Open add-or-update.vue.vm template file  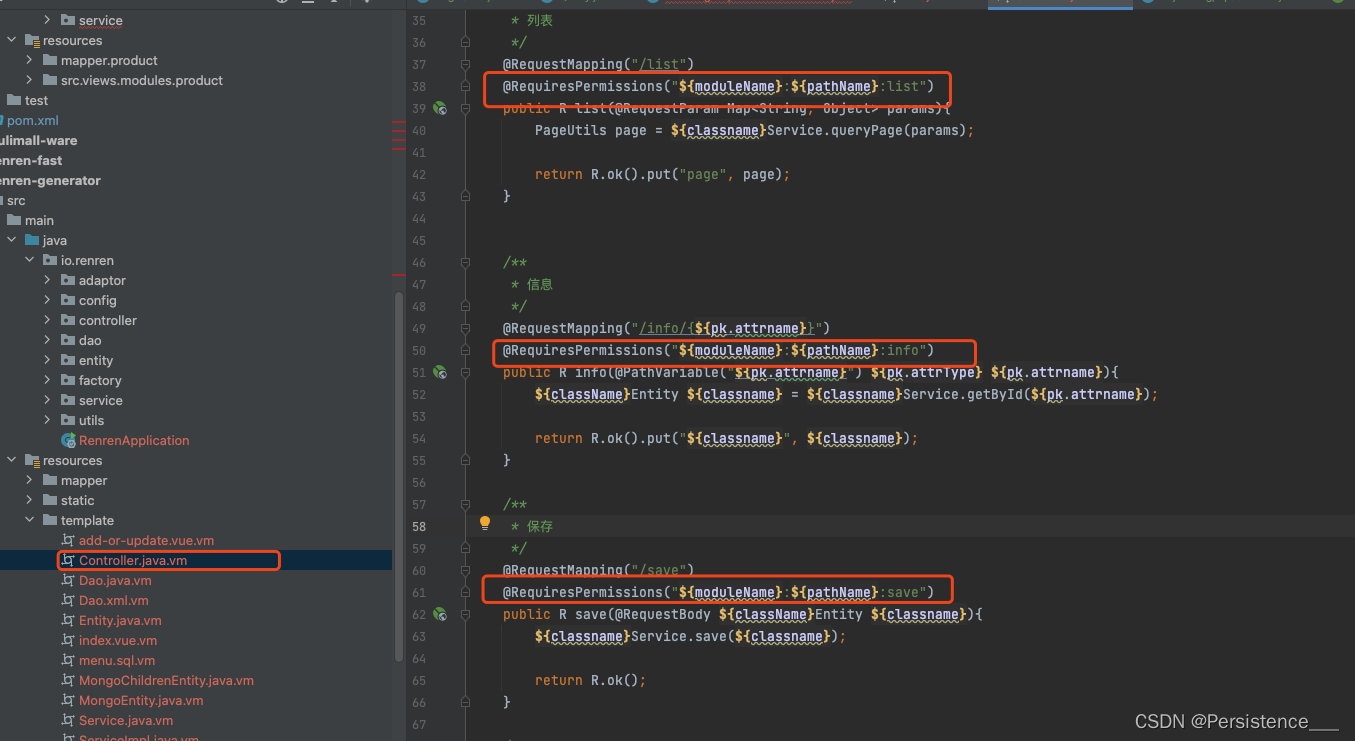click(x=146, y=540)
